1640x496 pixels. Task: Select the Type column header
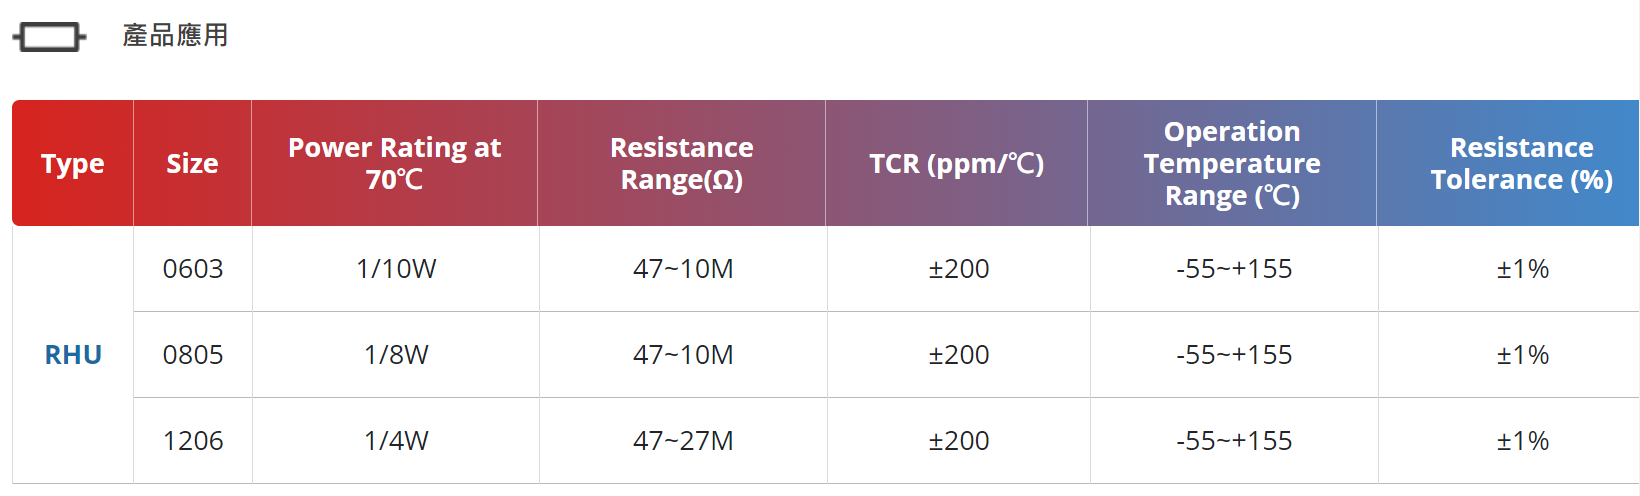(x=73, y=163)
